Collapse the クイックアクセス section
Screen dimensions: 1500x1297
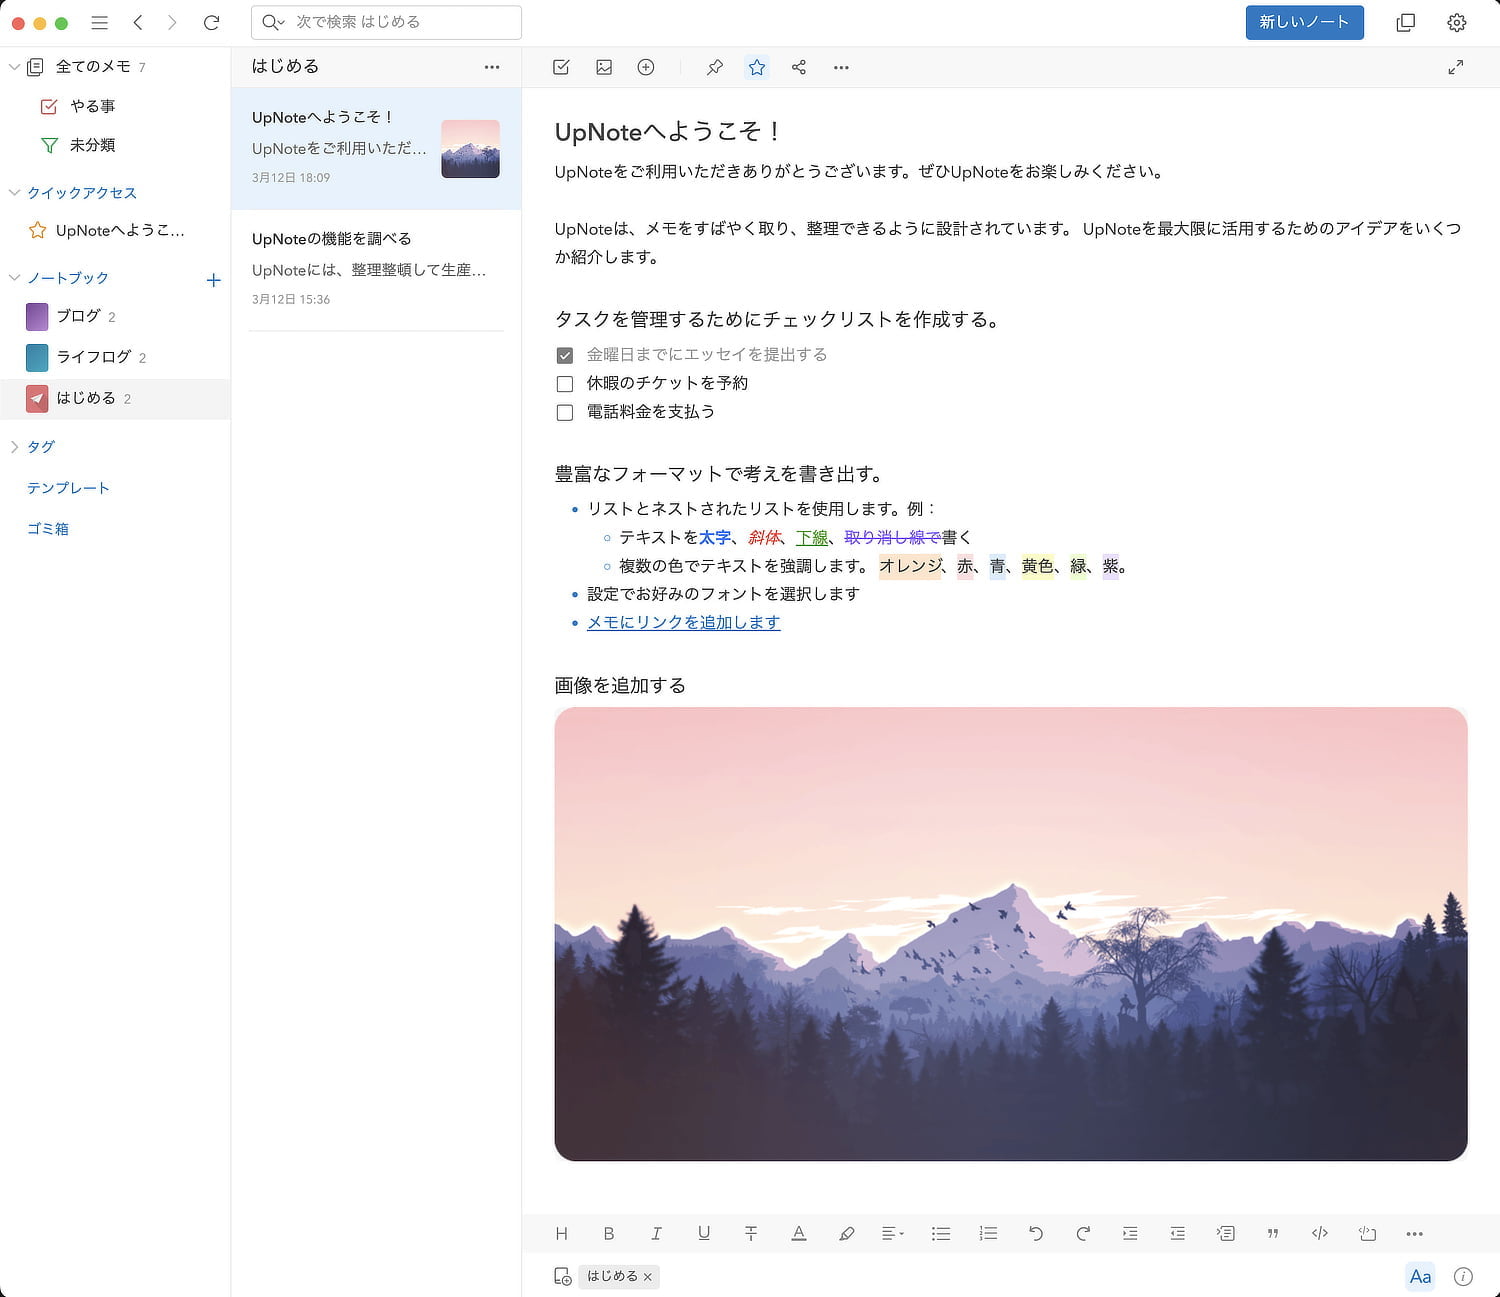14,192
